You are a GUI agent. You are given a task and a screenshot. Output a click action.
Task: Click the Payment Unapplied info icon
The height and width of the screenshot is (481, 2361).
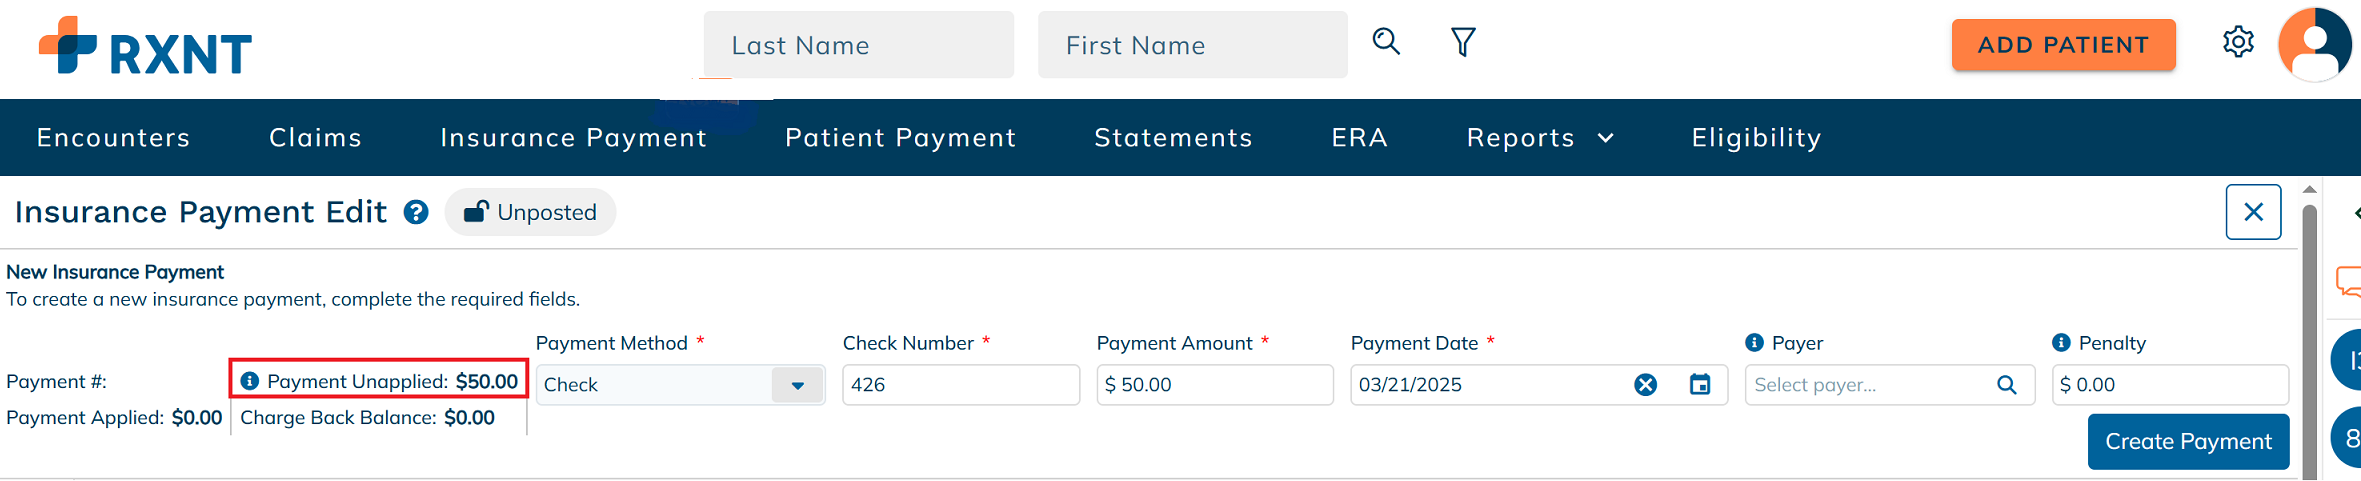[250, 381]
